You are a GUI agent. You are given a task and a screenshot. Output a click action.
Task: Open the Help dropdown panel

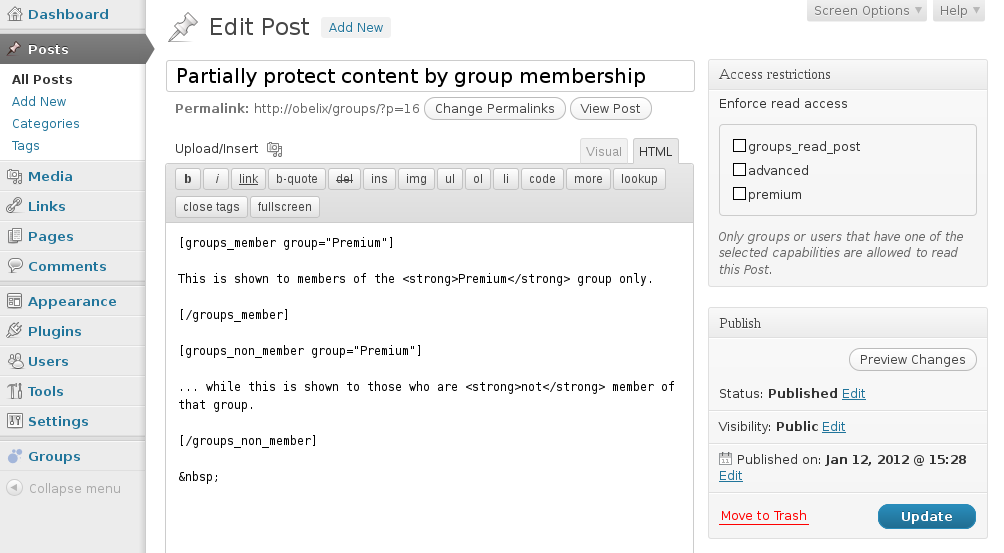point(959,11)
